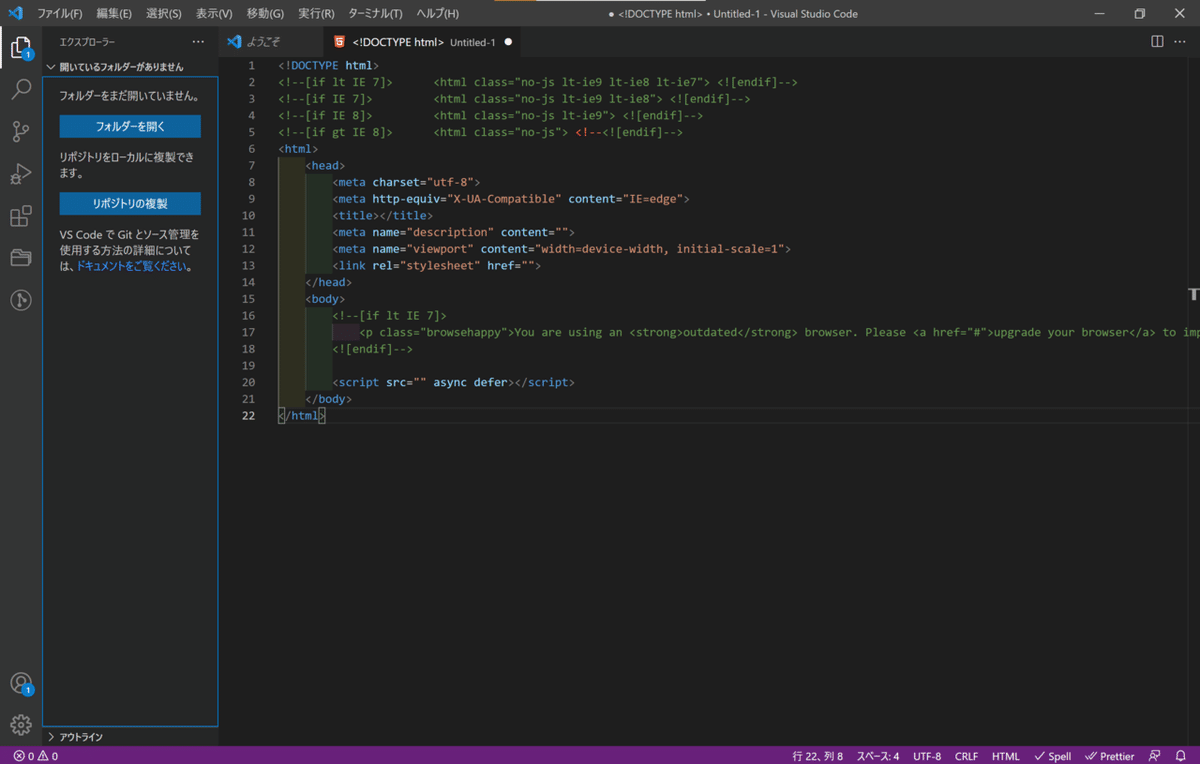Click the <script src="" async defer> line

[x=454, y=382]
